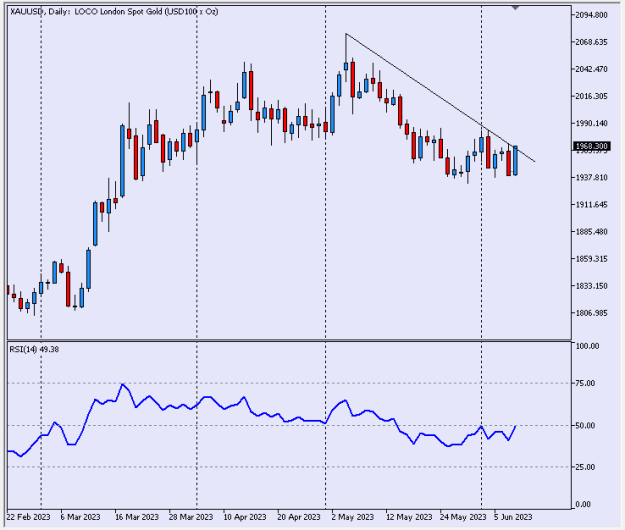Click the RSI scale value 75.00

585,383
